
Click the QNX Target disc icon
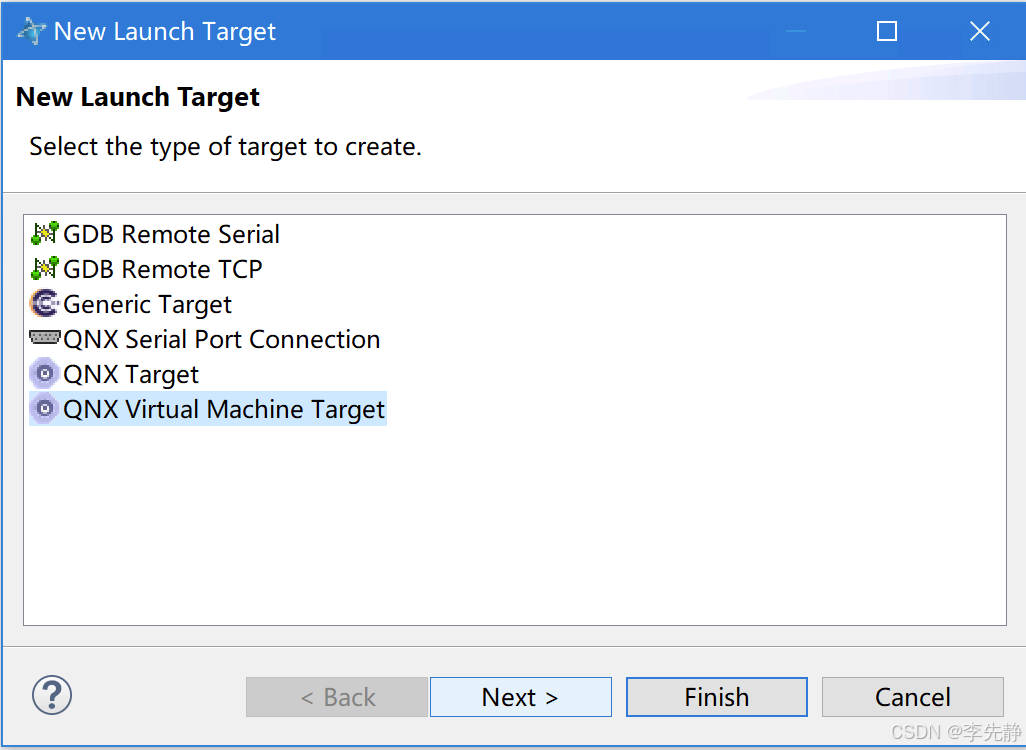[x=44, y=374]
